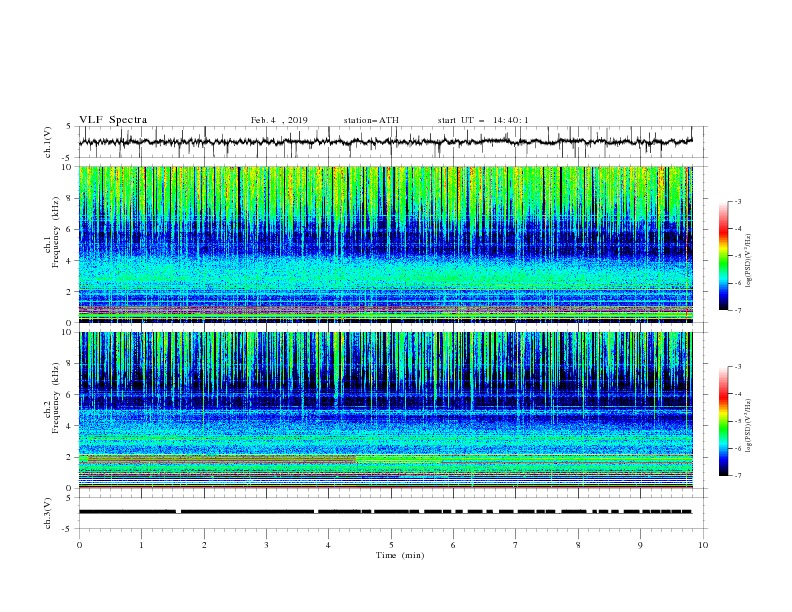Click the "-6" label on ch.1 color bar
The width and height of the screenshot is (792, 612).
point(738,283)
